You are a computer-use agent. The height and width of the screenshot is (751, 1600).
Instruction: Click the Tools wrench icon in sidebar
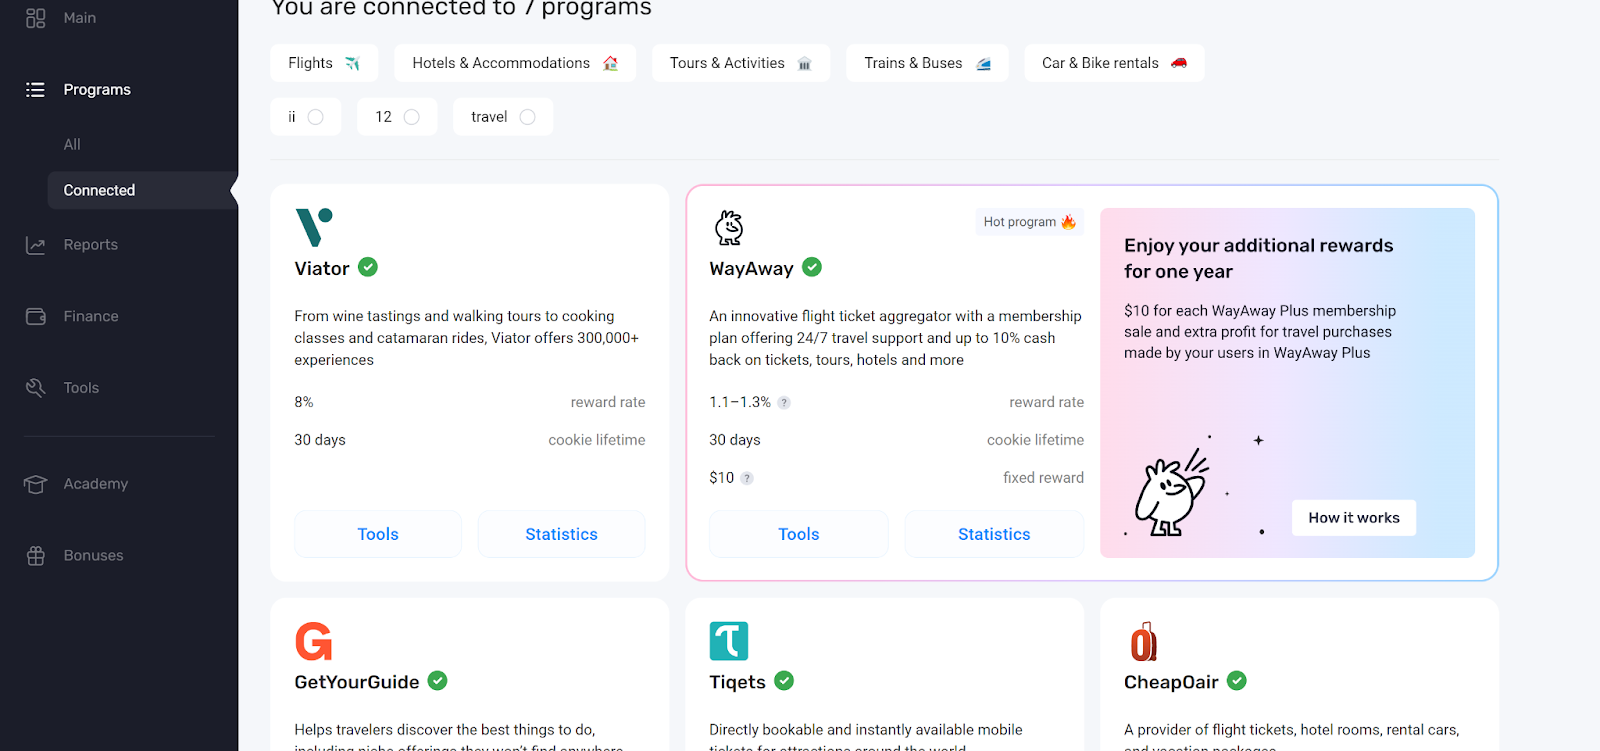[x=36, y=388]
